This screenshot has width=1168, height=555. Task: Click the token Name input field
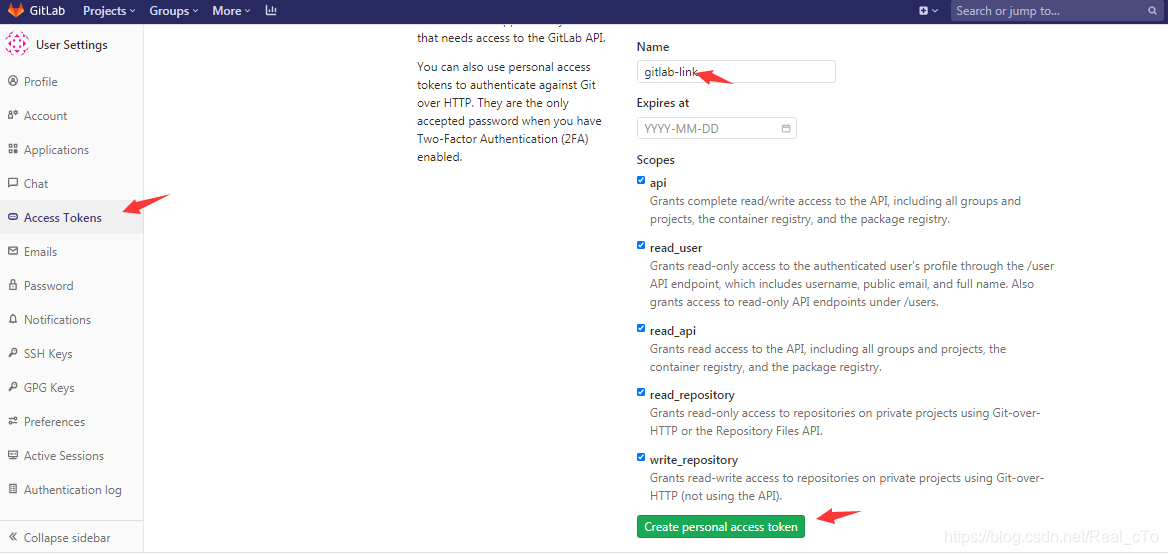point(736,72)
